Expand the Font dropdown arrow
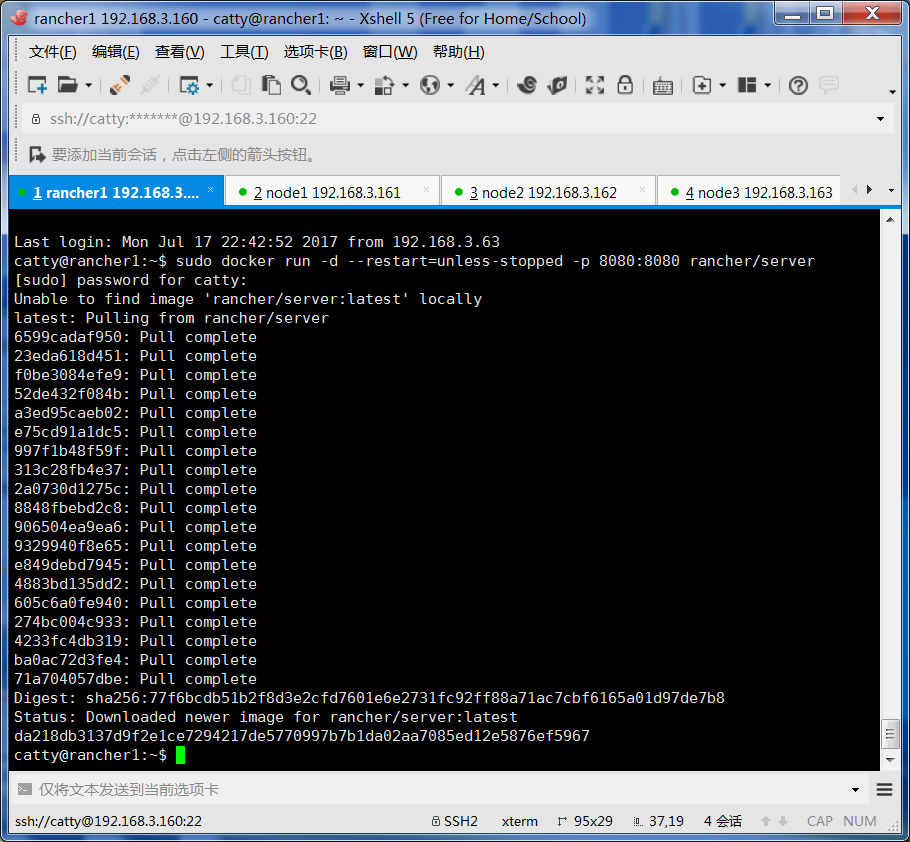The width and height of the screenshot is (910, 842). [x=496, y=86]
